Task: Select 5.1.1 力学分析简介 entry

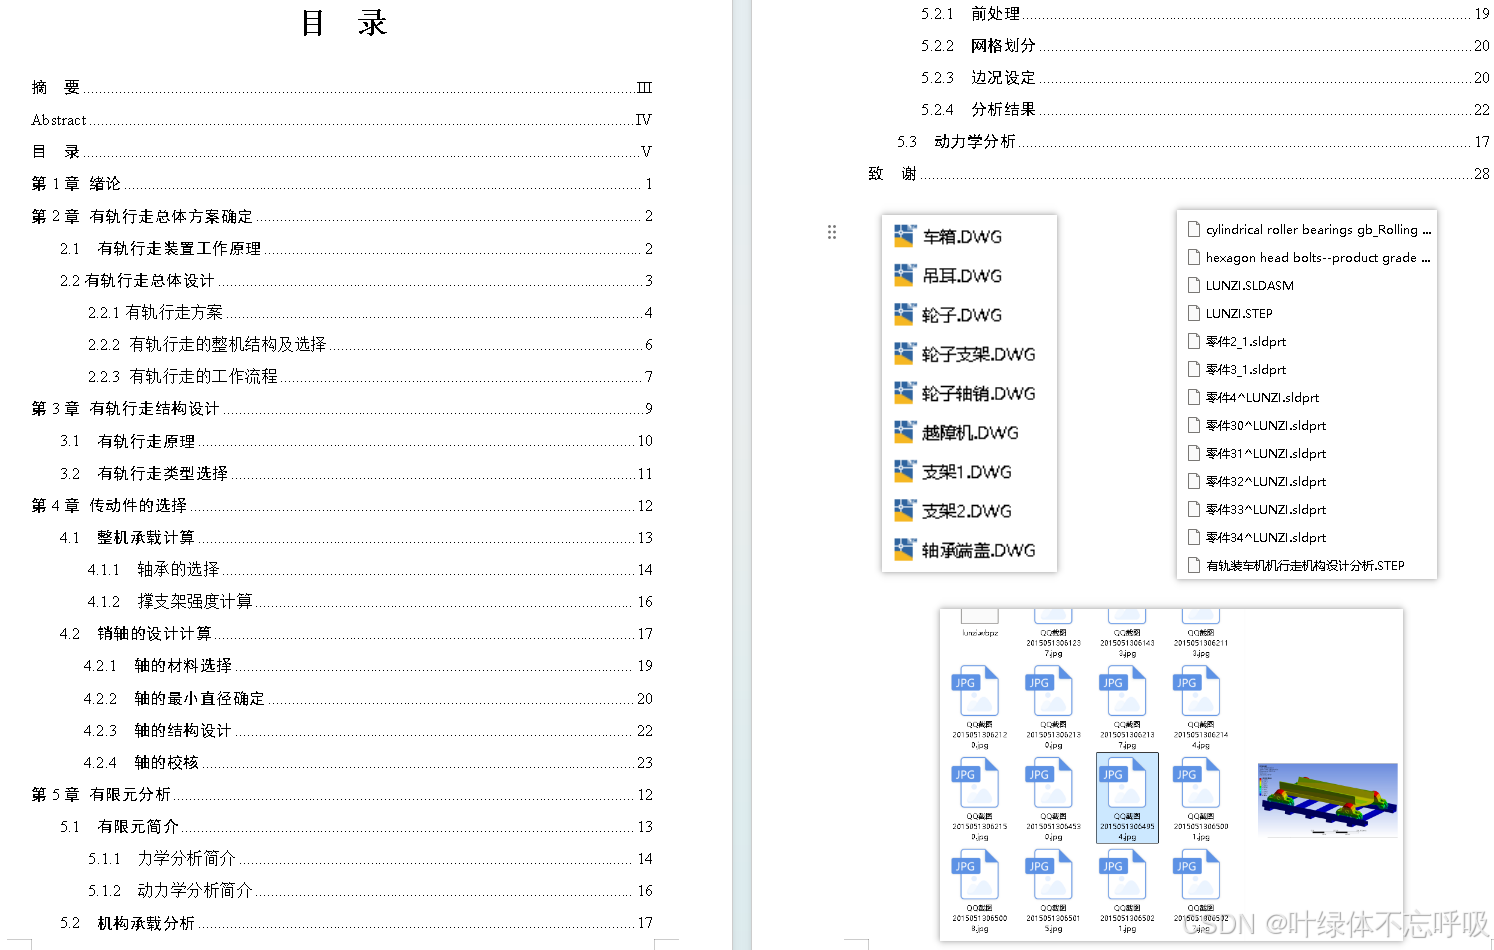Action: (370, 858)
